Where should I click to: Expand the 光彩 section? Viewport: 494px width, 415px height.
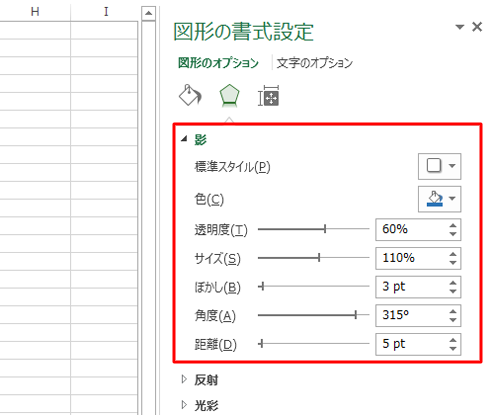point(184,405)
